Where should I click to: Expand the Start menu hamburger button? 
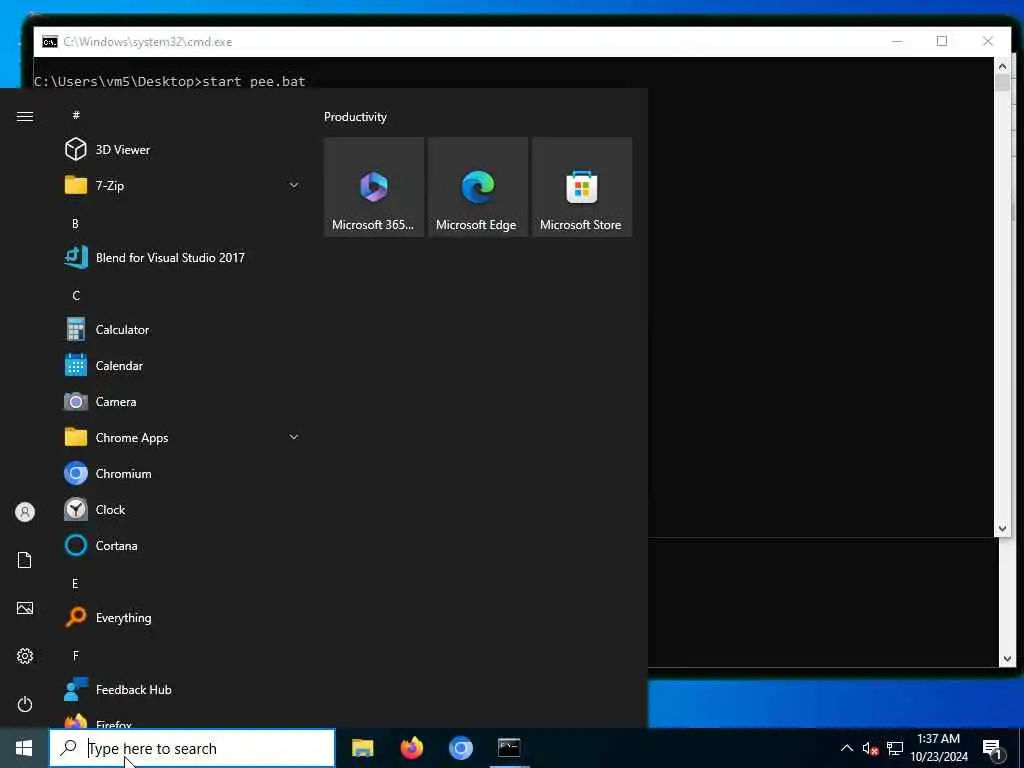(x=25, y=116)
